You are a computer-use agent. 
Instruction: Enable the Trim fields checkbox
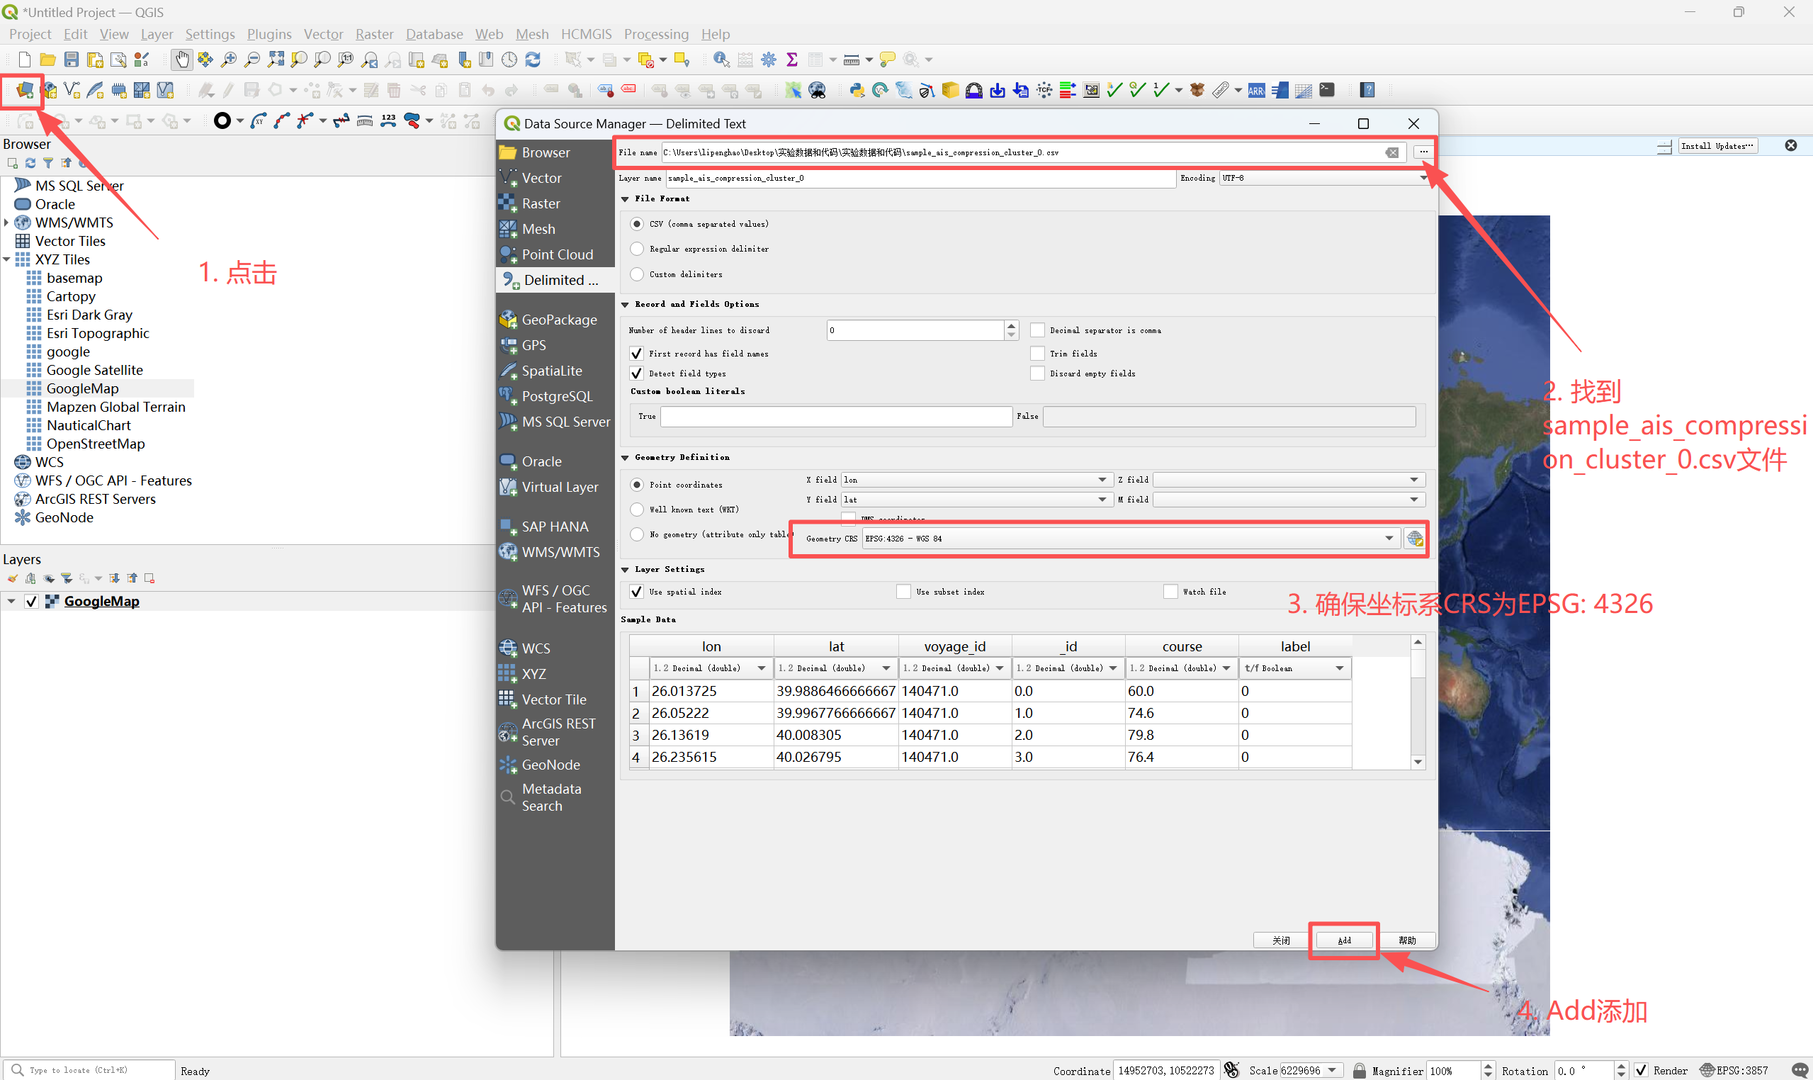point(1038,354)
